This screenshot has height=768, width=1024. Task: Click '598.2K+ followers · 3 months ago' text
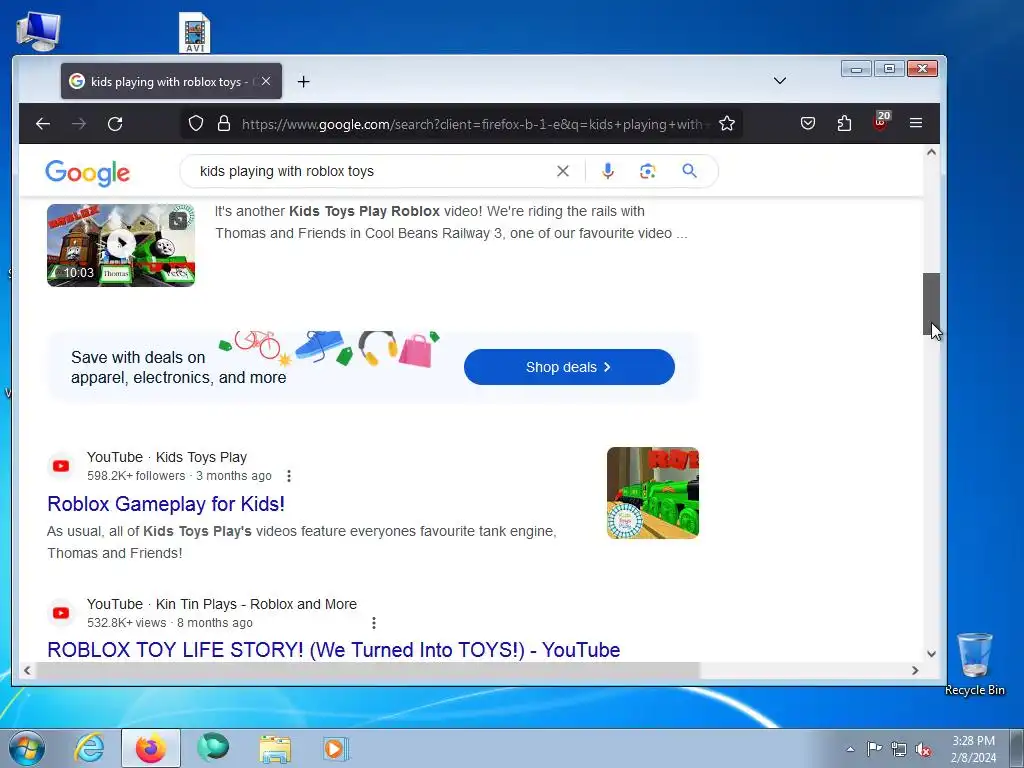[179, 476]
